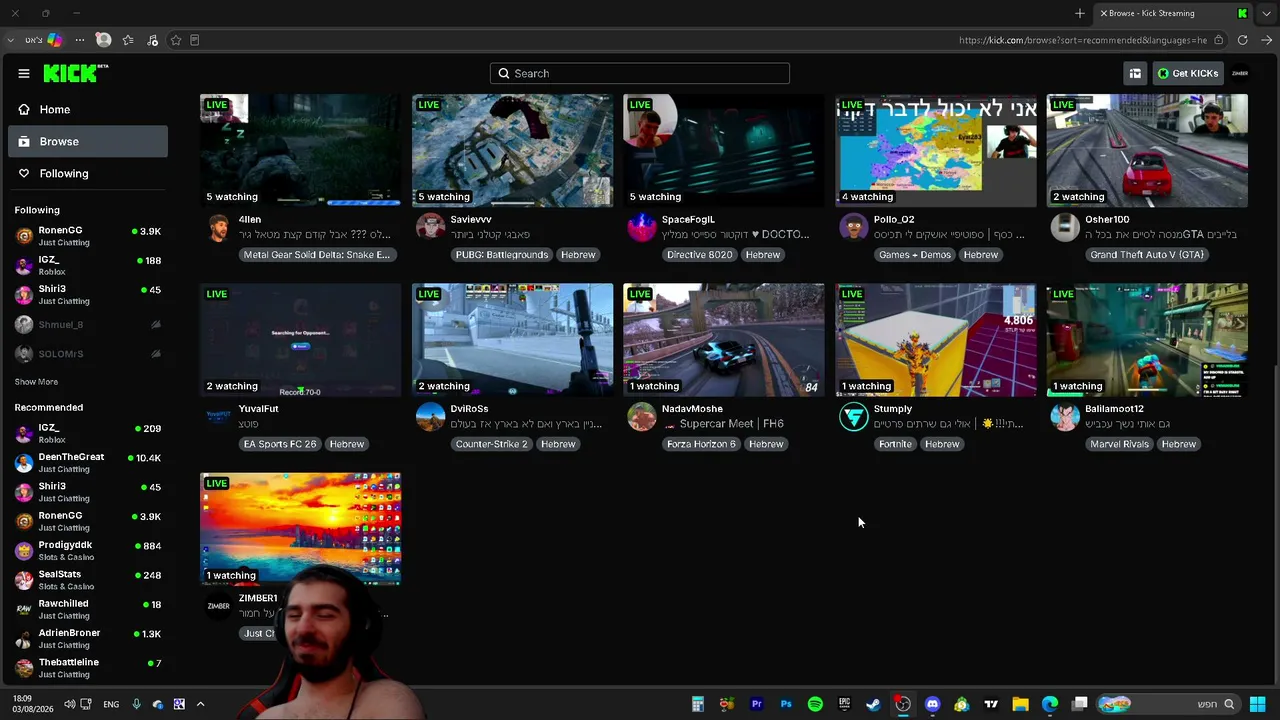The width and height of the screenshot is (1280, 720).
Task: Click the Grand Theft Auto V category tag
Action: (1147, 255)
